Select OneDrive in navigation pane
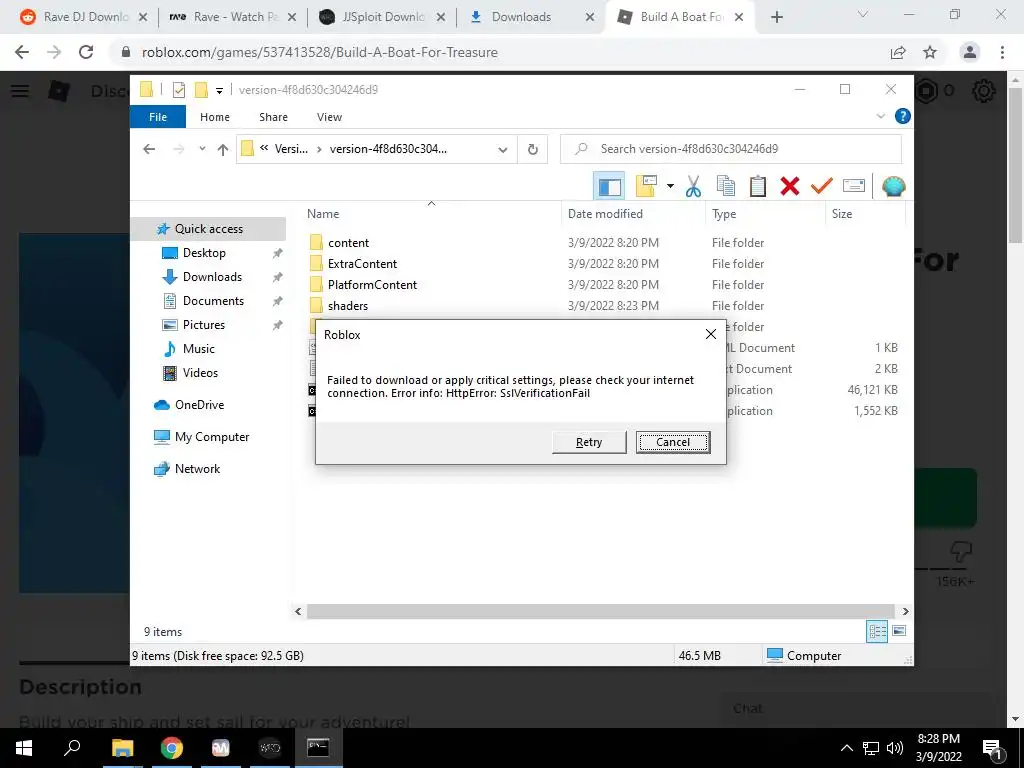This screenshot has width=1024, height=768. pyautogui.click(x=199, y=405)
